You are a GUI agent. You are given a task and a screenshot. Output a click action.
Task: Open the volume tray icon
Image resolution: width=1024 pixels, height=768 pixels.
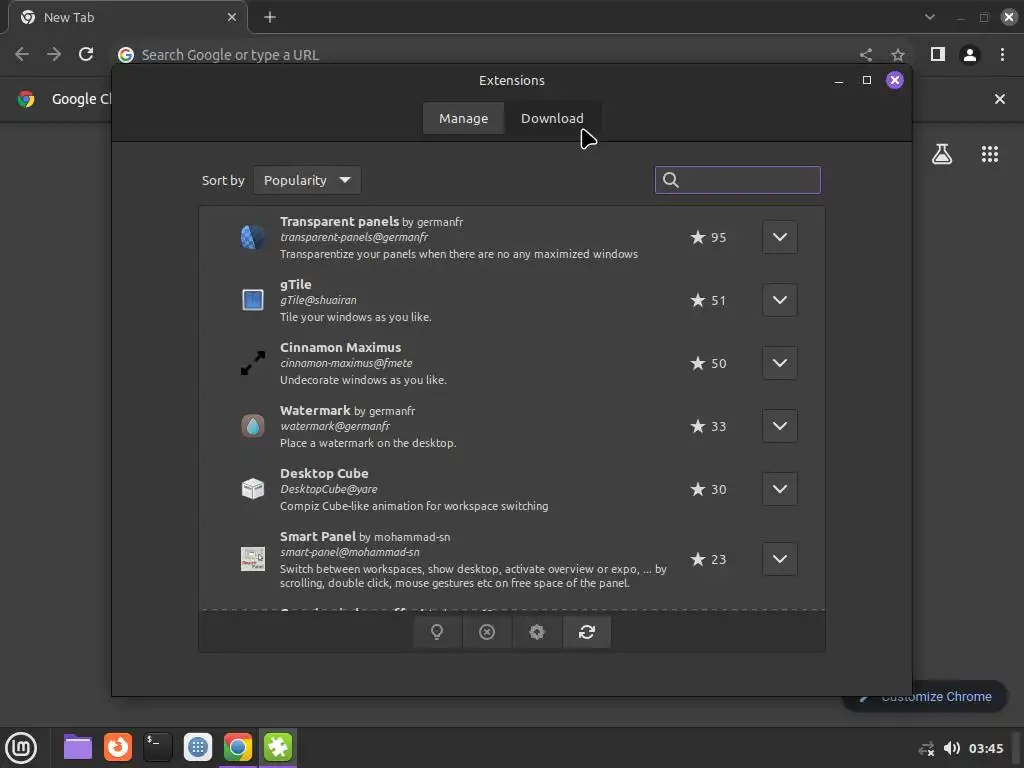(952, 748)
